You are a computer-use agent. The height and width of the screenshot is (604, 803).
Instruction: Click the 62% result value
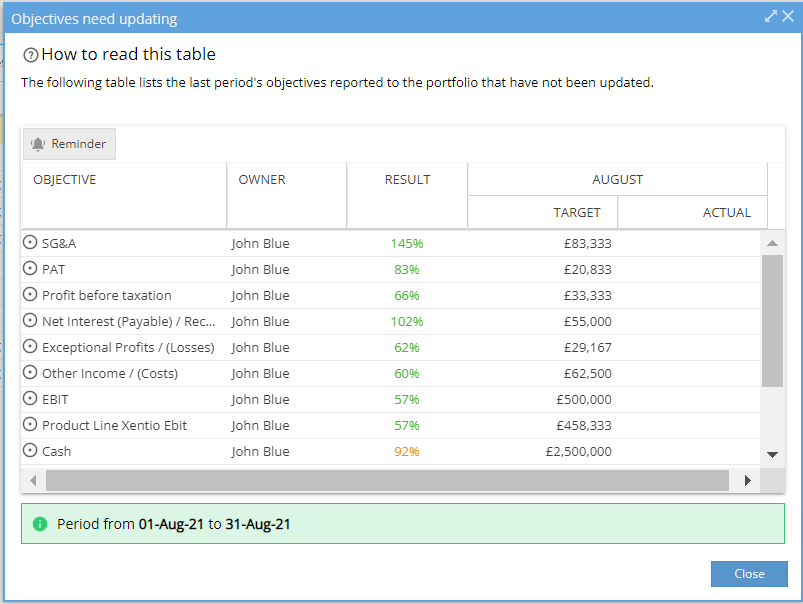407,348
